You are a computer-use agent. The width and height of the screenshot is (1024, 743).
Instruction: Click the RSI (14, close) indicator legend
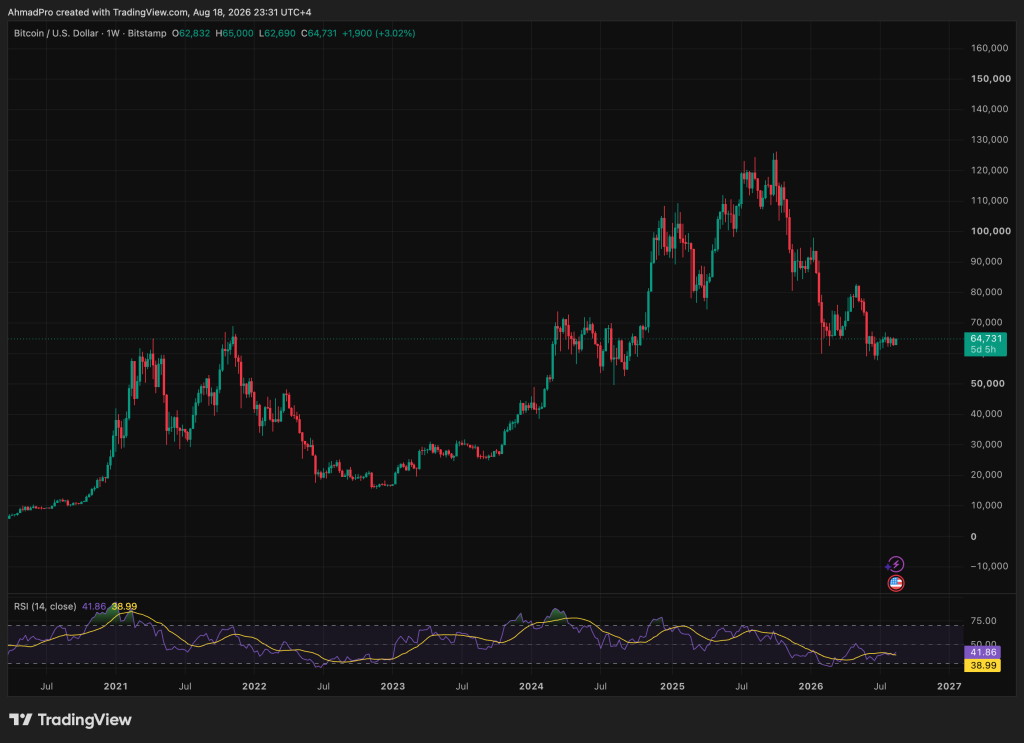coord(45,607)
